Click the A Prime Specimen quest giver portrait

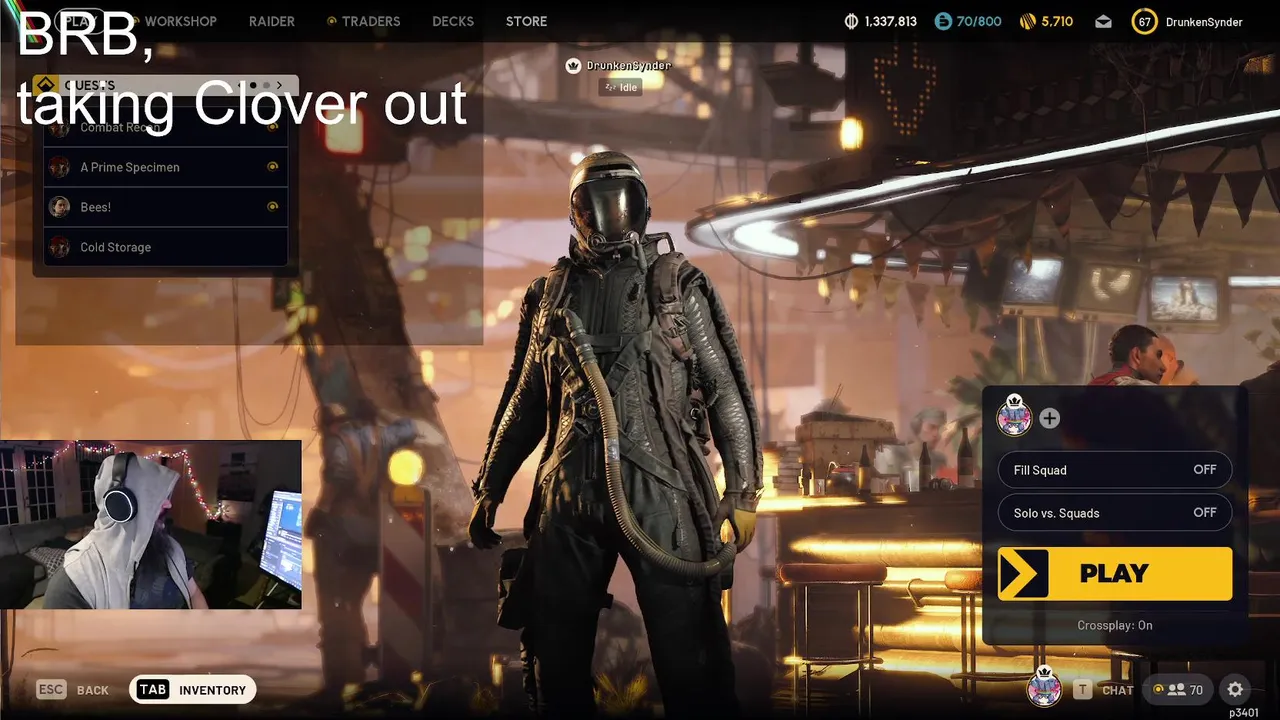[x=60, y=167]
